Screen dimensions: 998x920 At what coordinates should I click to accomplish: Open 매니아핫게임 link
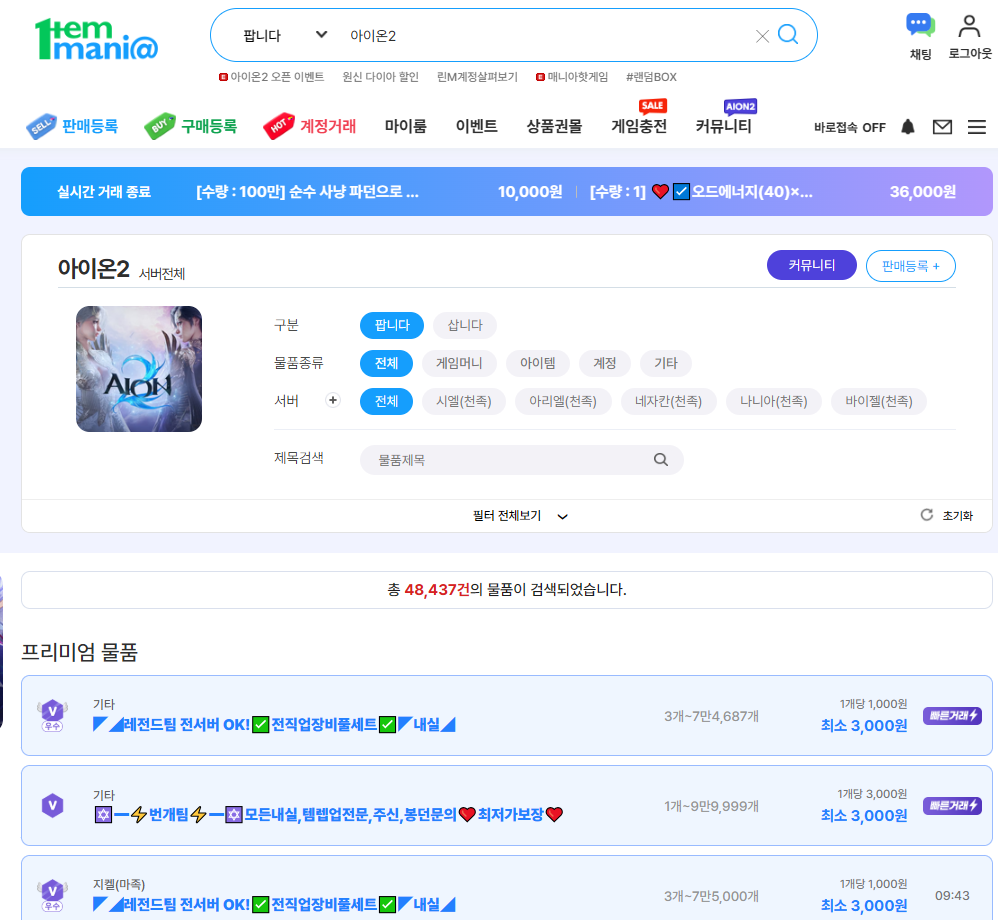click(572, 77)
